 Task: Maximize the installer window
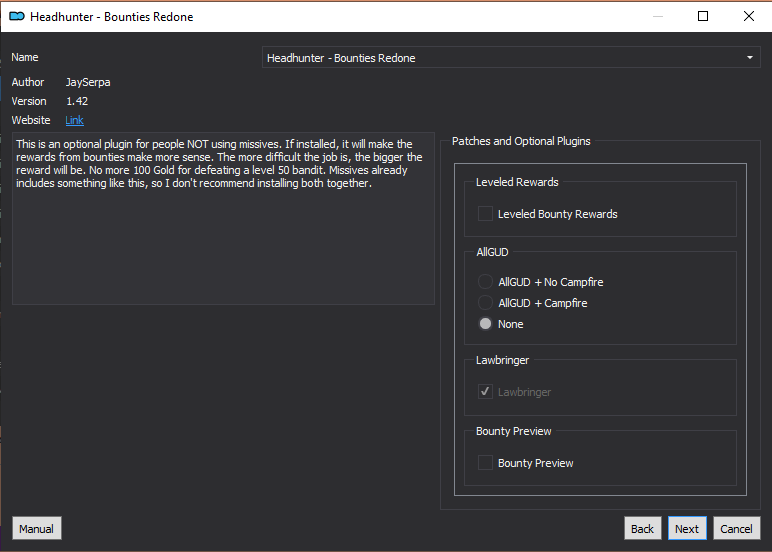(703, 16)
